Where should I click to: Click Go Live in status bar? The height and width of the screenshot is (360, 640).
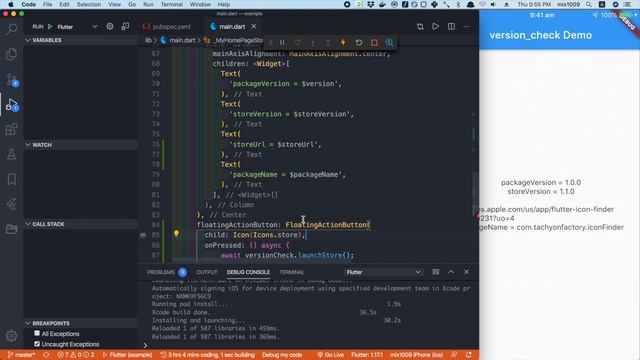(331, 355)
